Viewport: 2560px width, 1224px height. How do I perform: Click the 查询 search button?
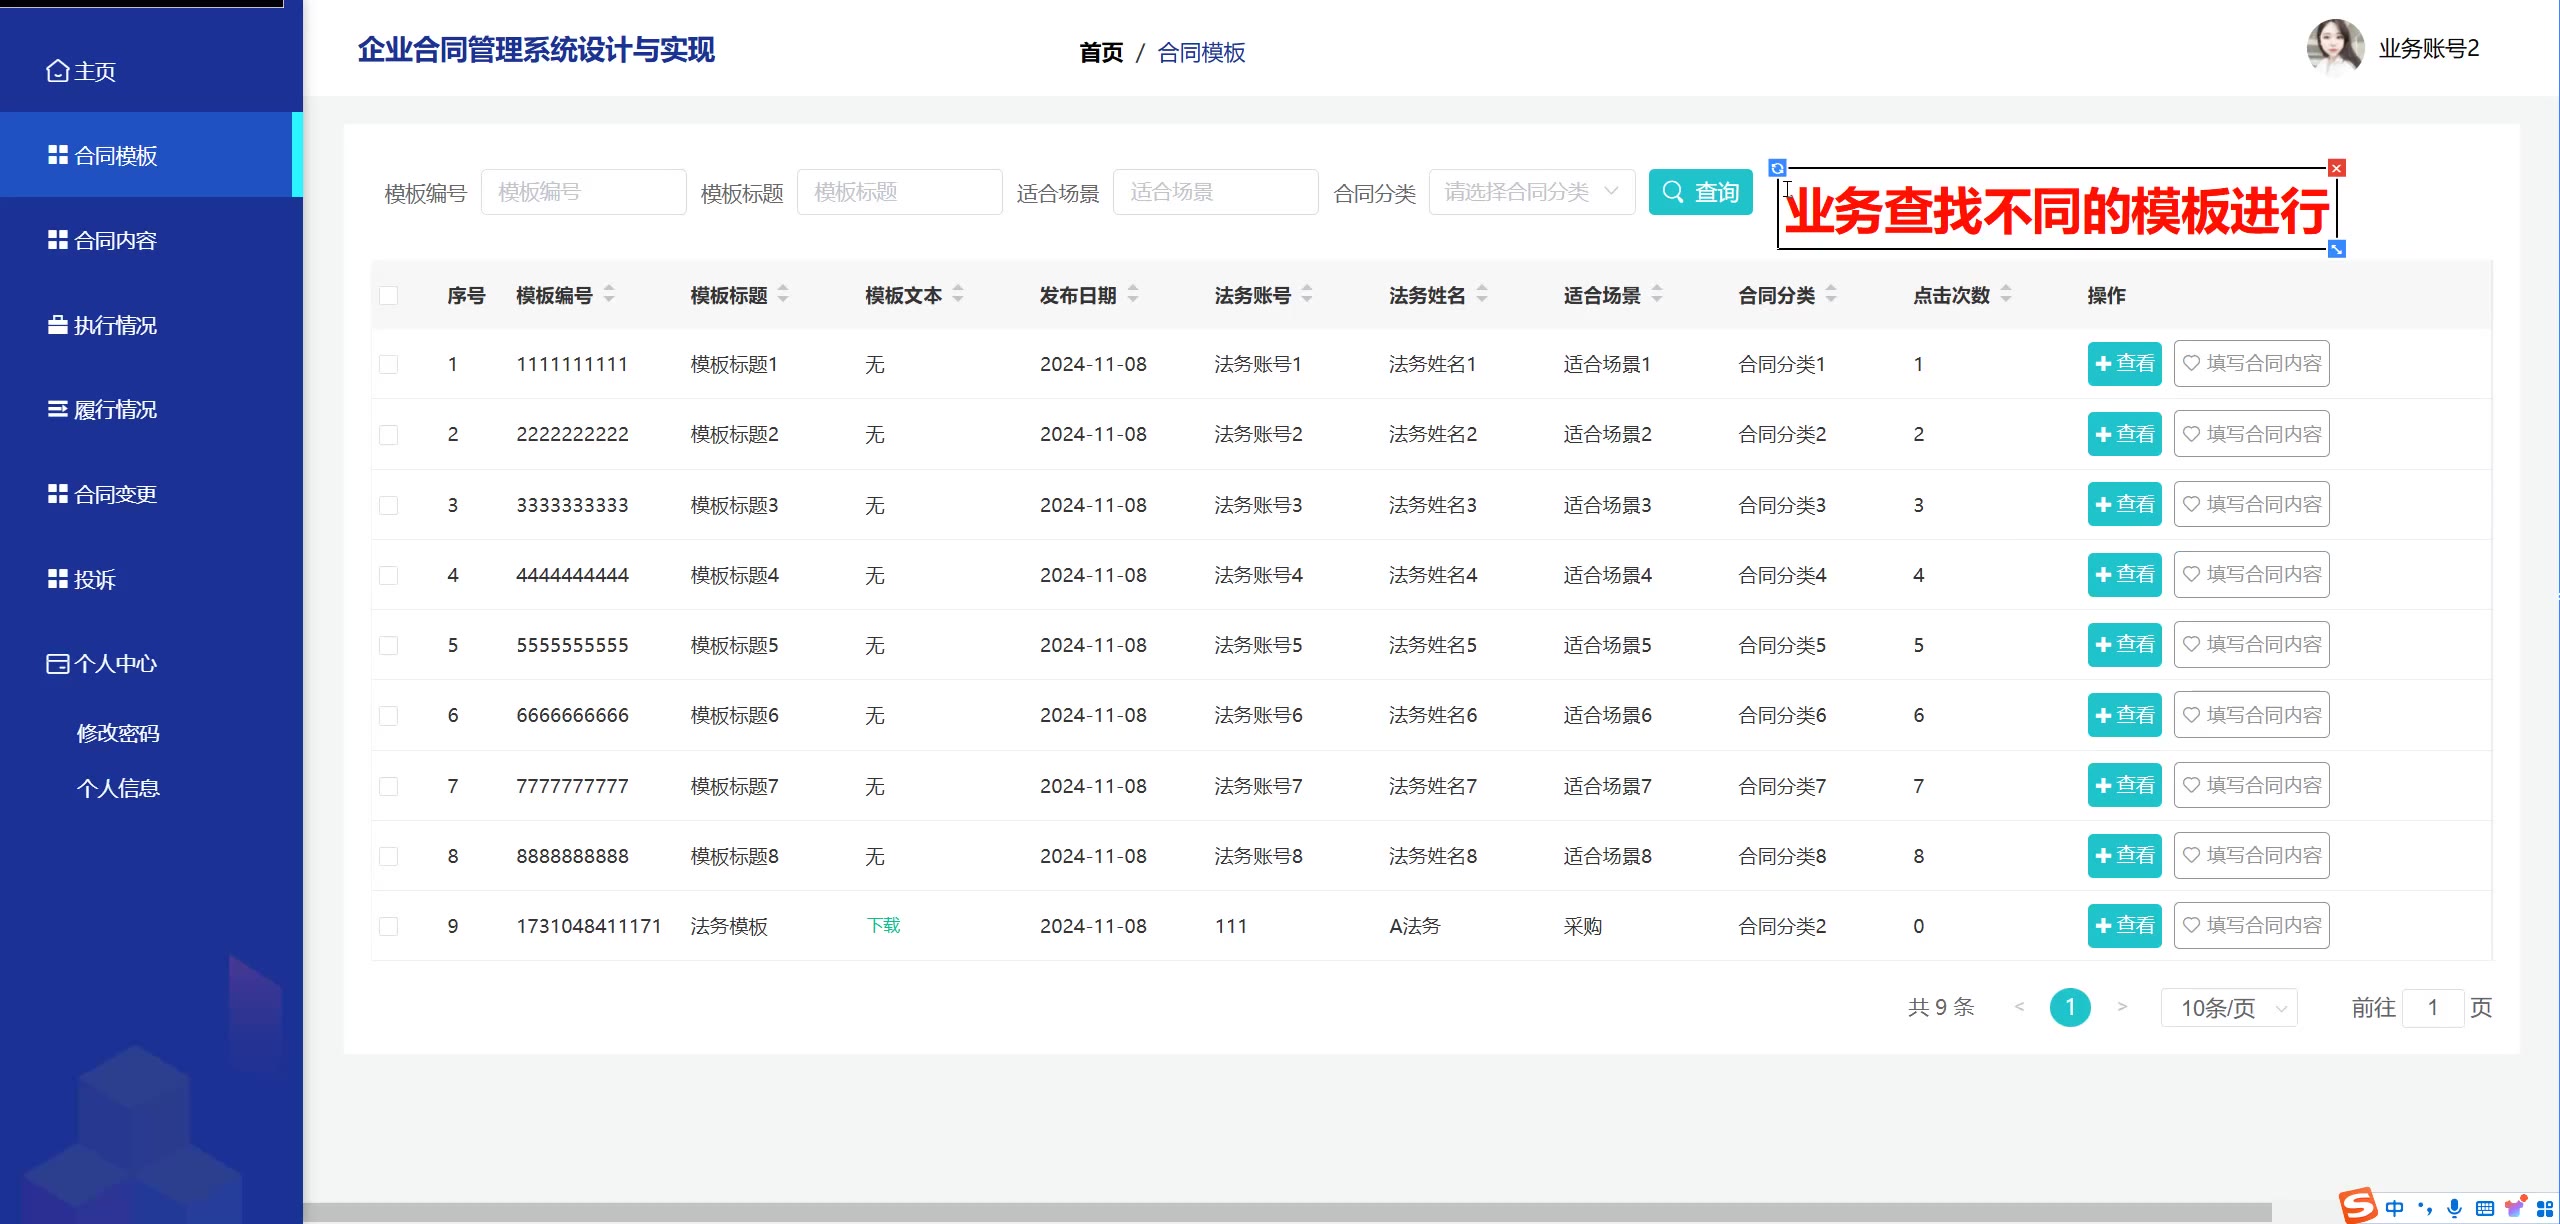coord(1700,192)
